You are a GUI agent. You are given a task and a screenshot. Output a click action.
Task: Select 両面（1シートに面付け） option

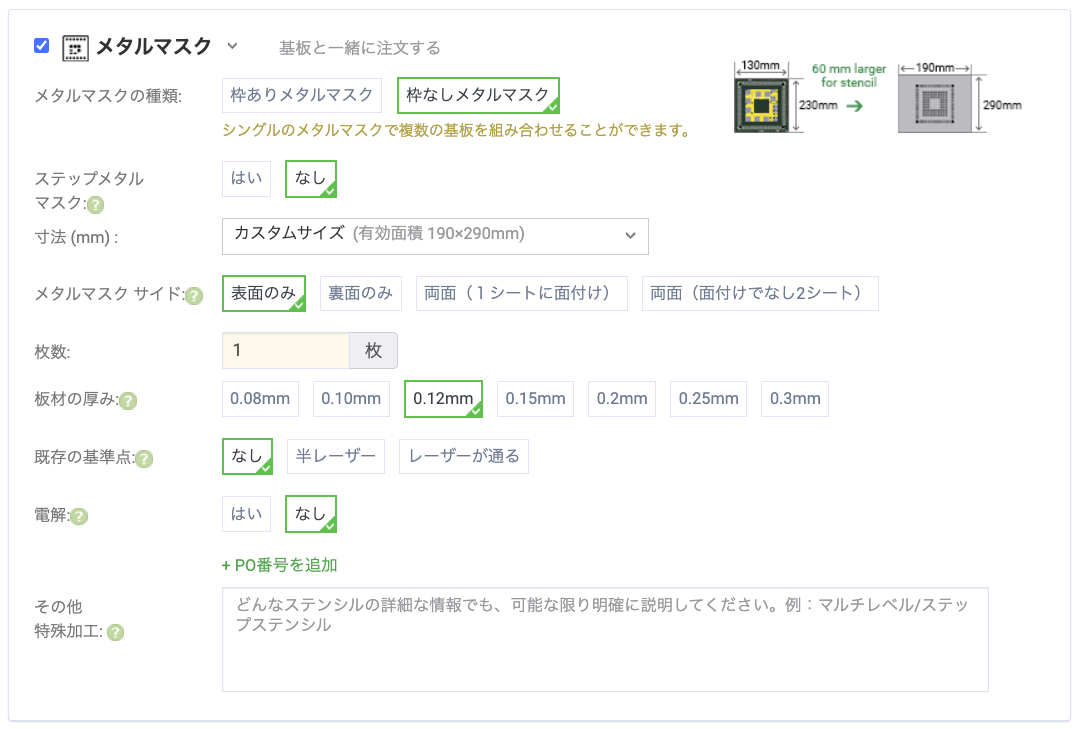pos(521,294)
